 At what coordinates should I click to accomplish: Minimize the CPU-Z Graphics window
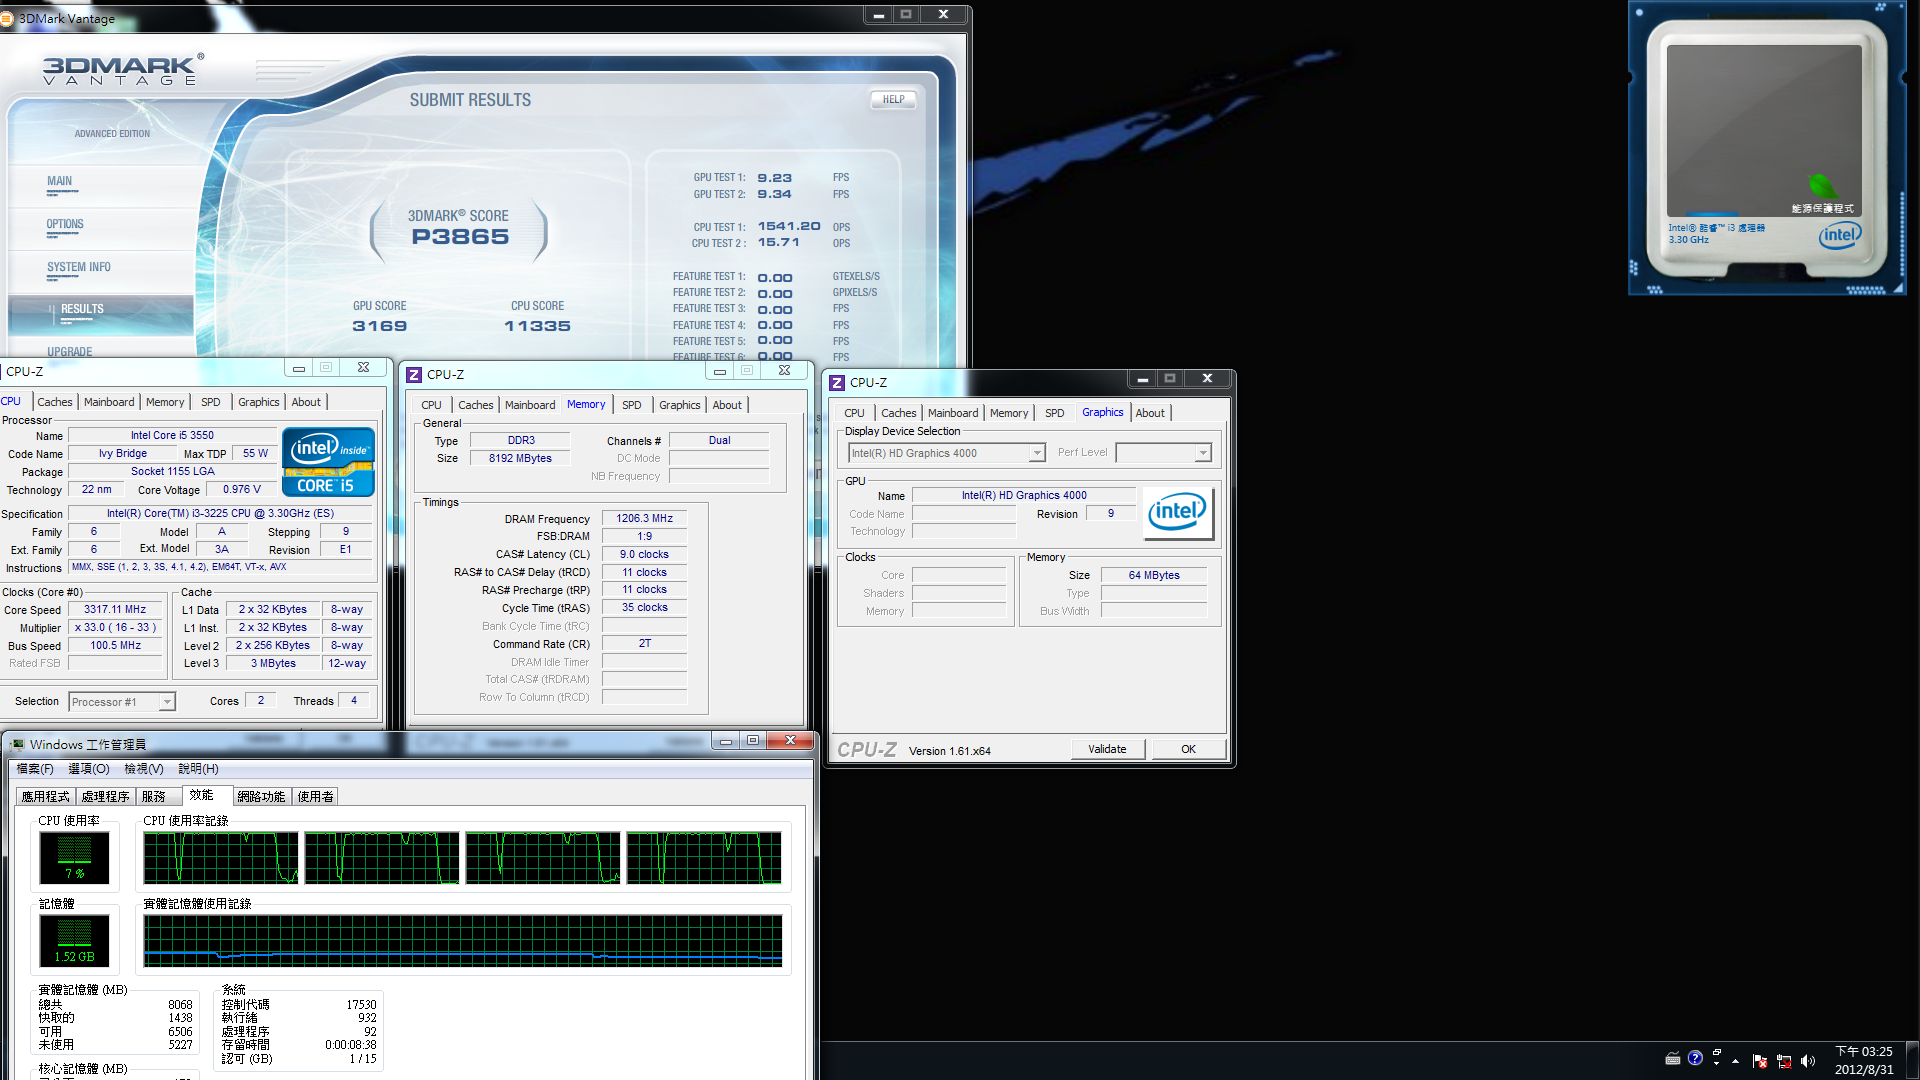coord(1142,379)
